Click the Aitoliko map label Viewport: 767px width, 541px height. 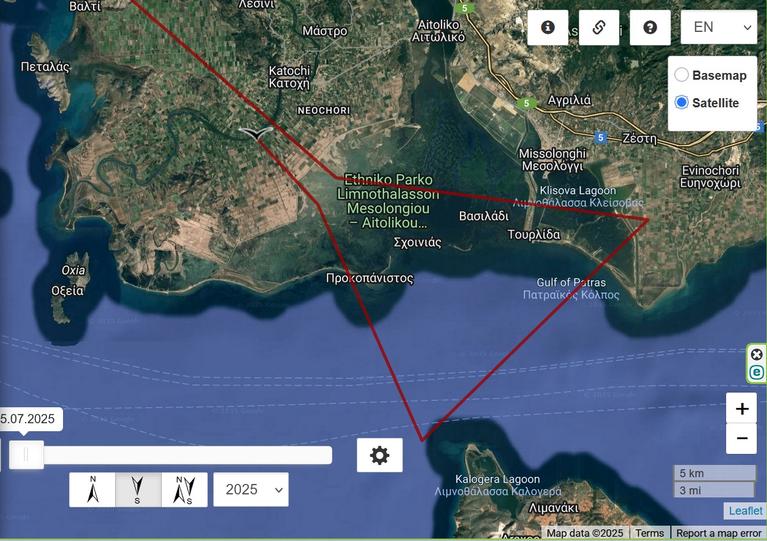pos(438,31)
